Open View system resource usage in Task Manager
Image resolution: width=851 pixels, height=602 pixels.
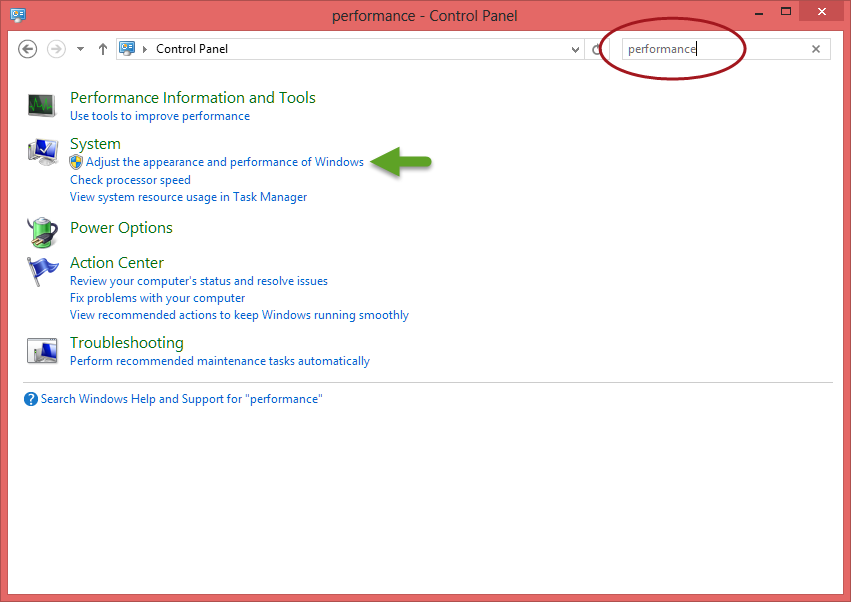(188, 197)
